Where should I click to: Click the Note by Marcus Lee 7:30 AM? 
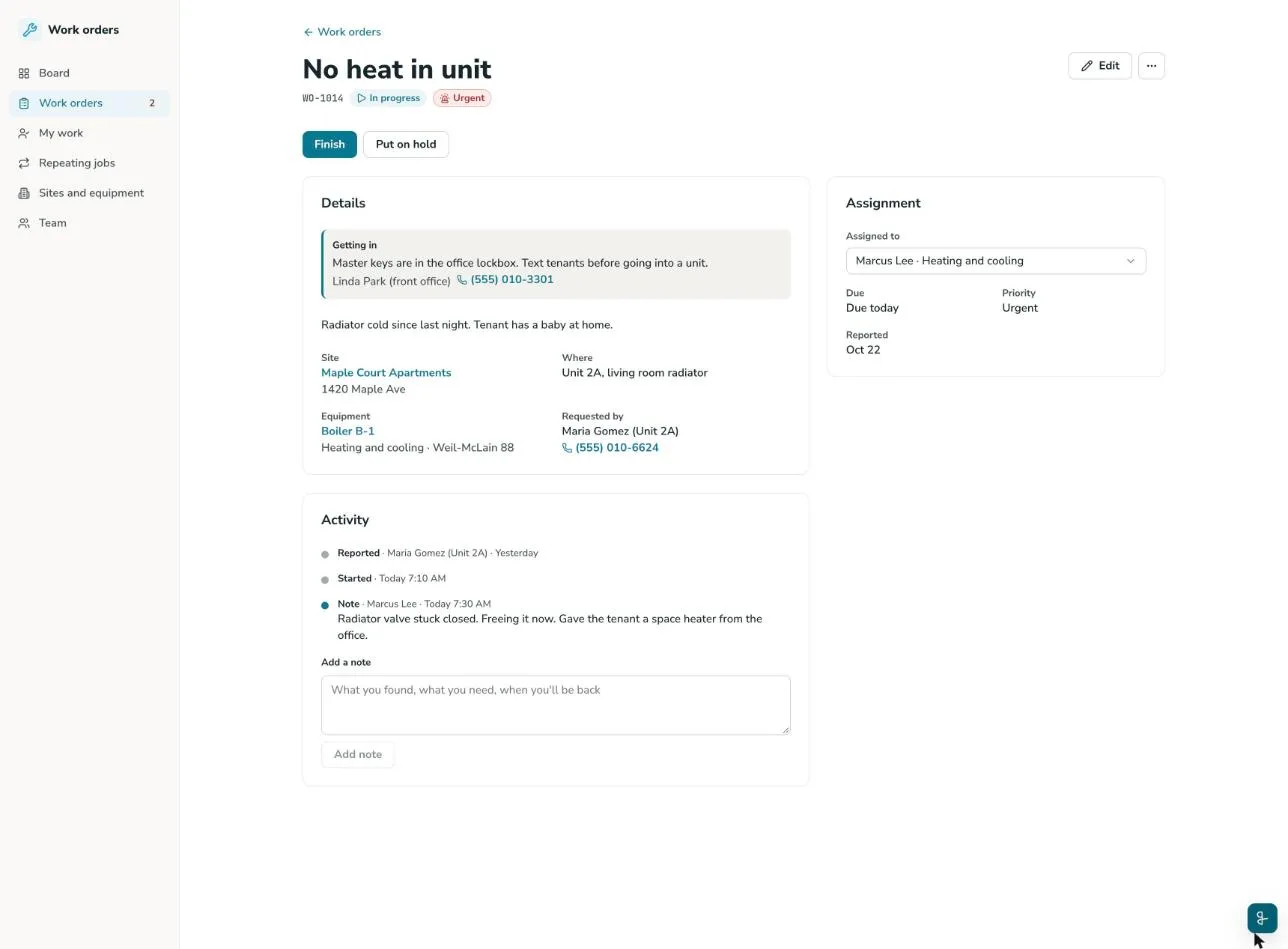tap(414, 604)
